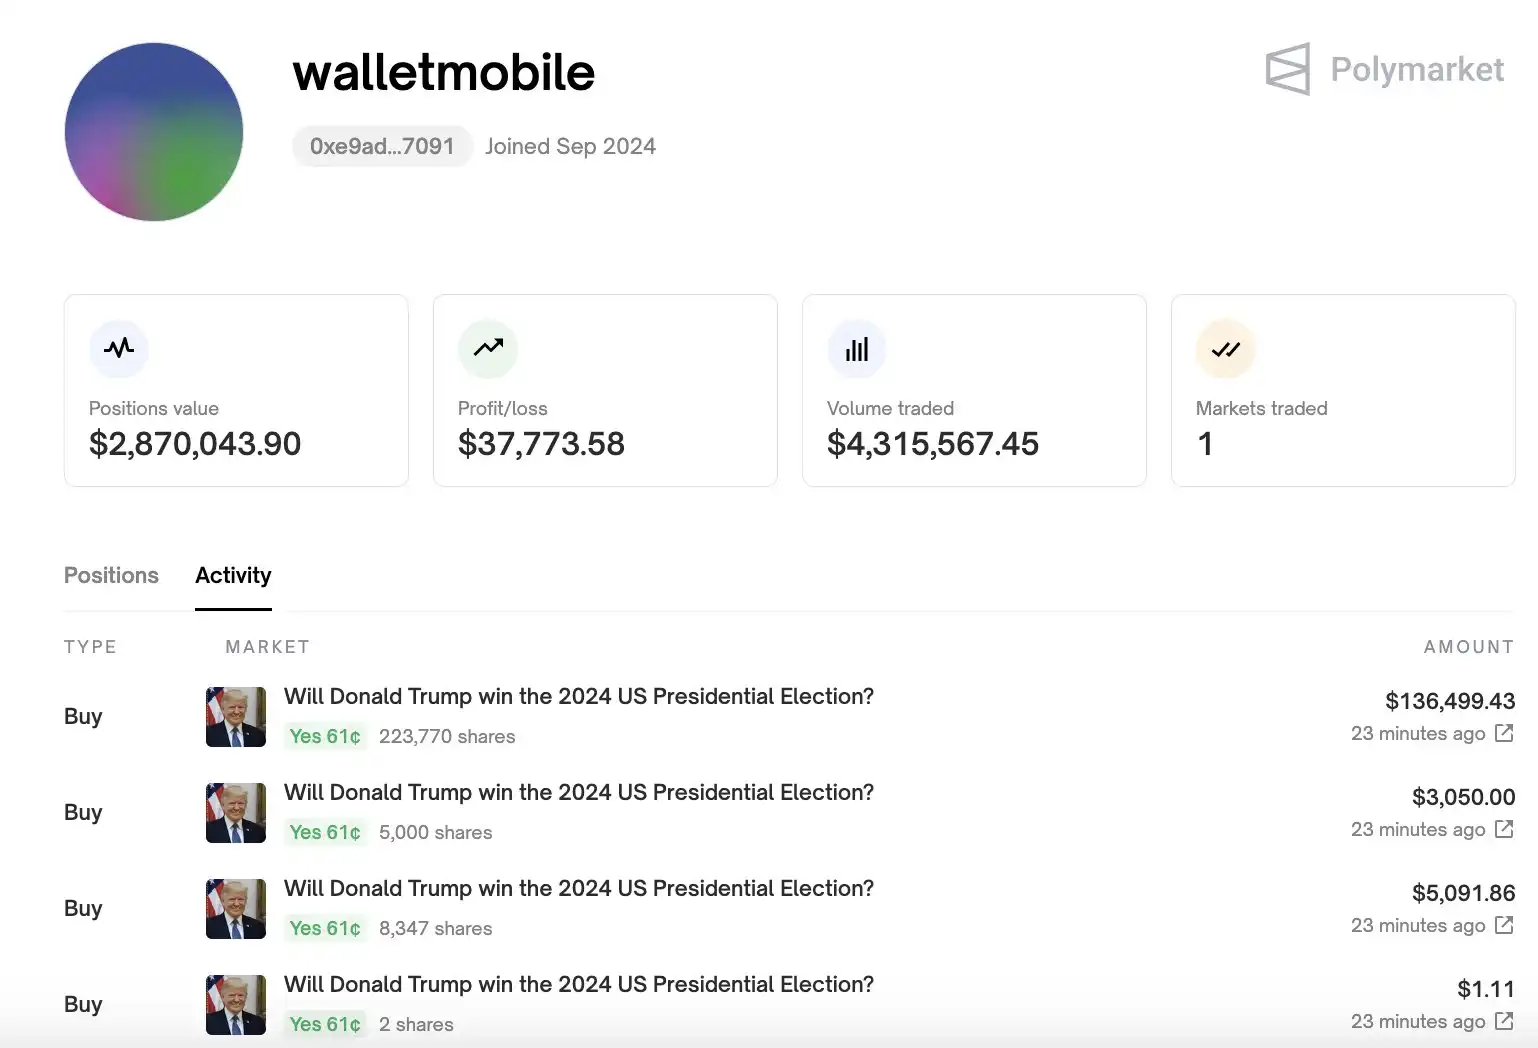
Task: Click the walletmobile gradient profile avatar
Action: point(154,132)
